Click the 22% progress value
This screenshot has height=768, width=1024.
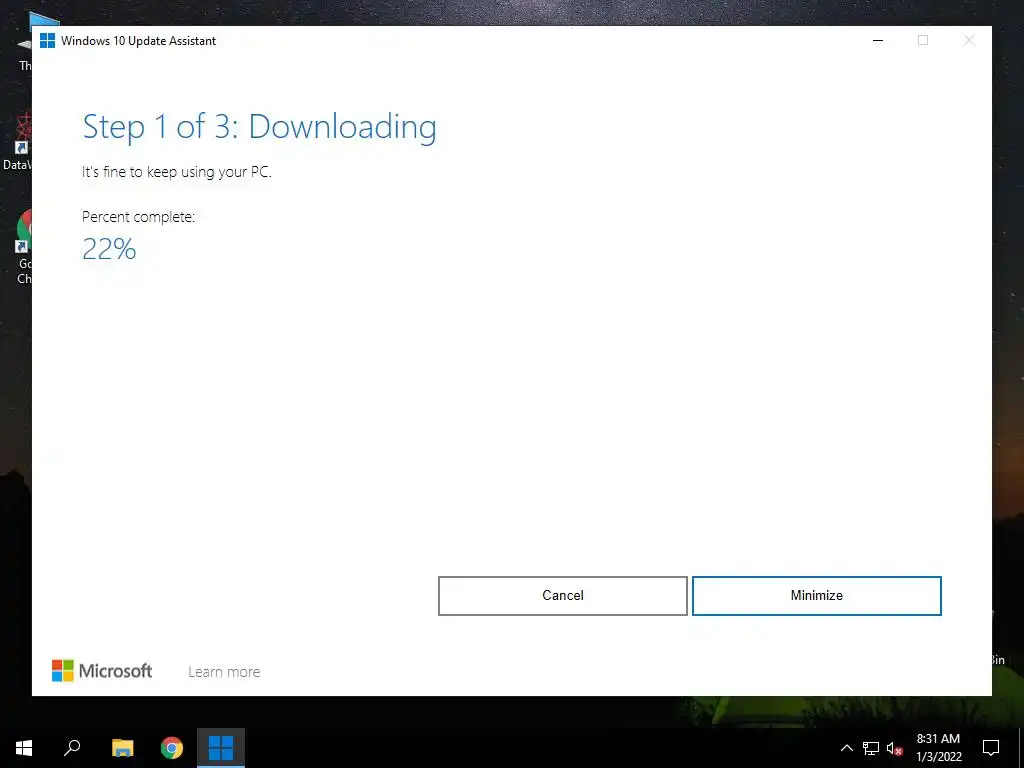pos(109,249)
